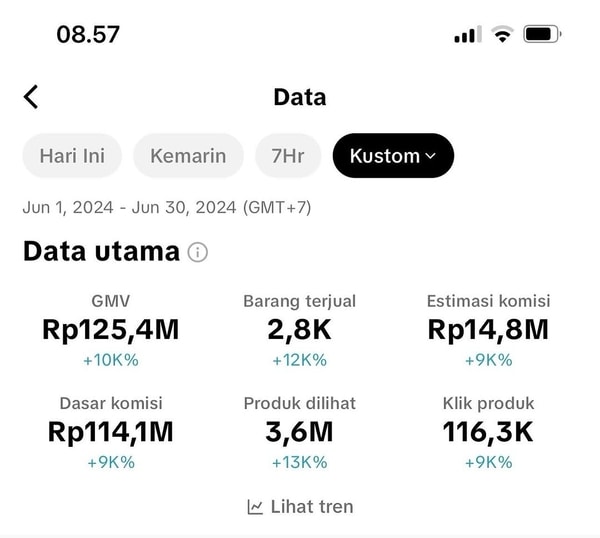Select the GMV Rp125,4M metric
Viewport: 600px width, 538px height.
coord(111,331)
